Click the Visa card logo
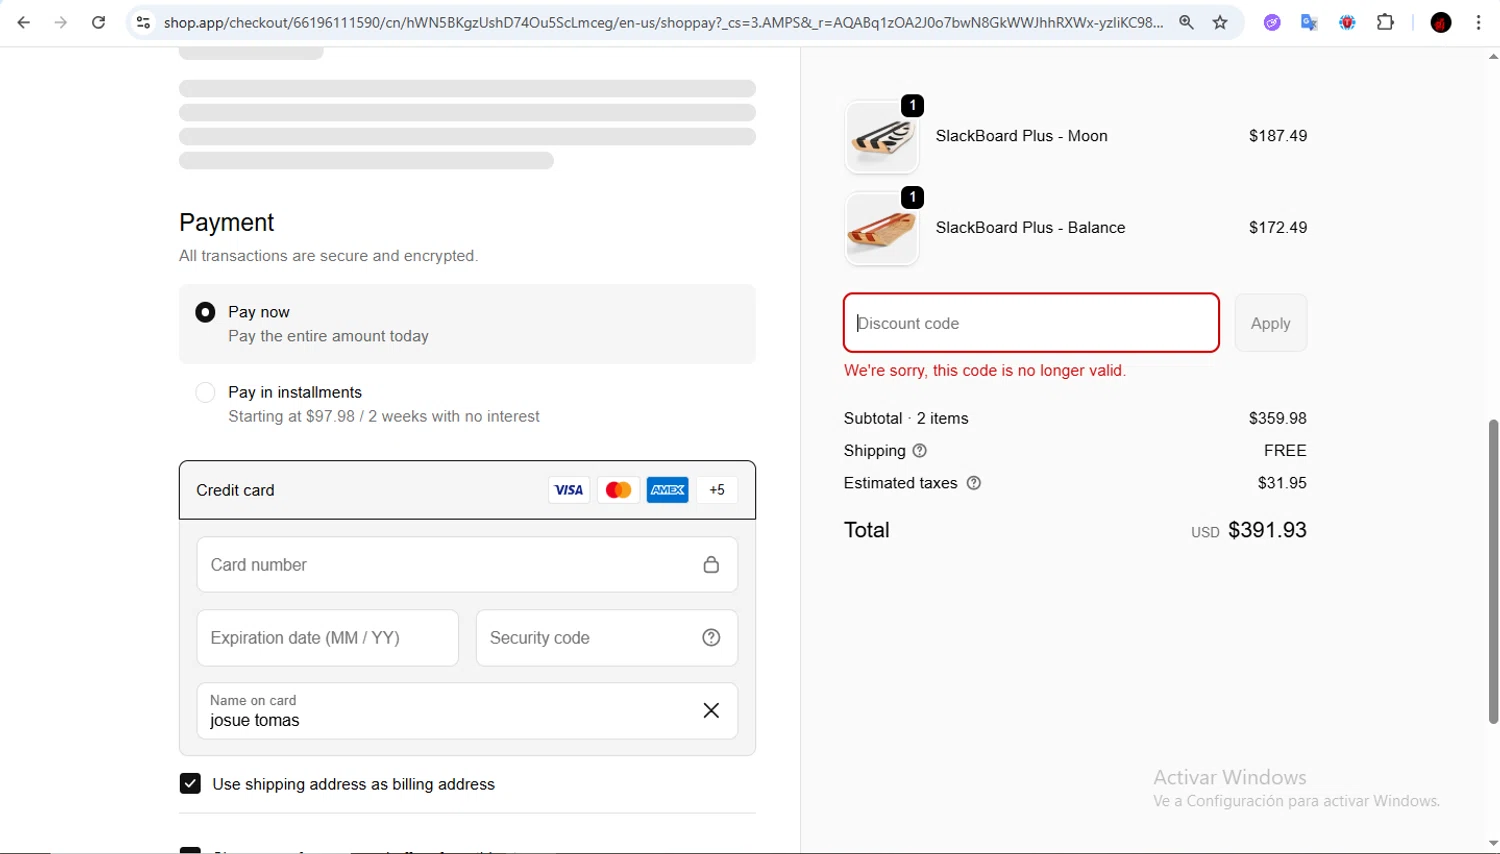 click(569, 490)
